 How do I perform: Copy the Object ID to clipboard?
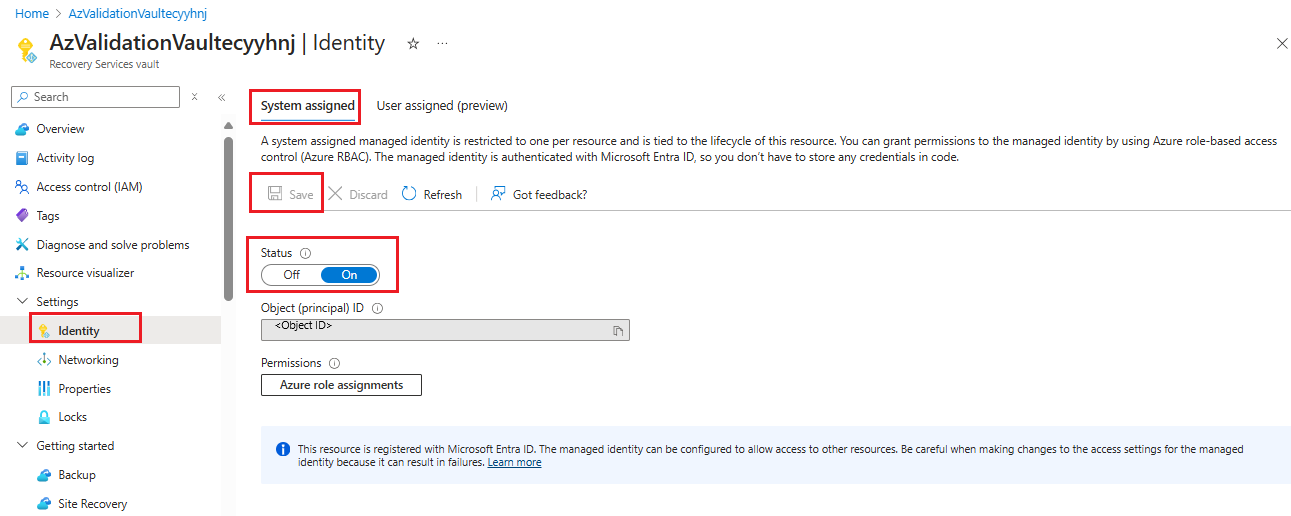pyautogui.click(x=618, y=330)
